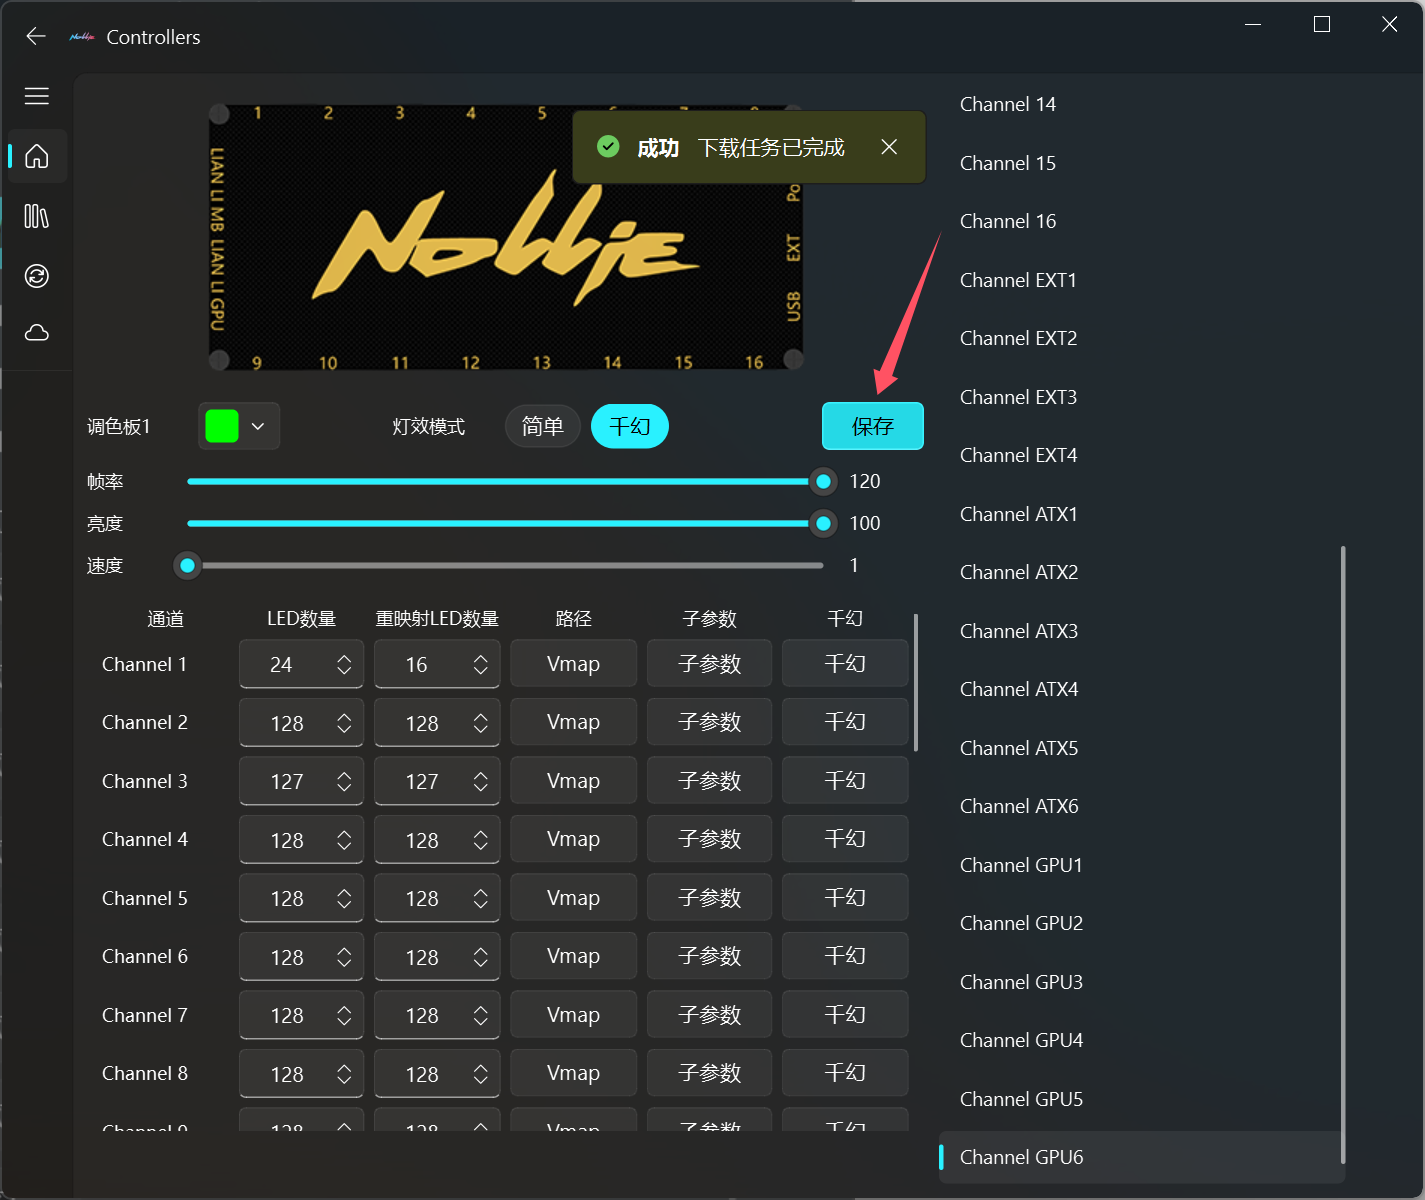
Task: Select Channel ATX6 in list
Action: coord(1140,806)
